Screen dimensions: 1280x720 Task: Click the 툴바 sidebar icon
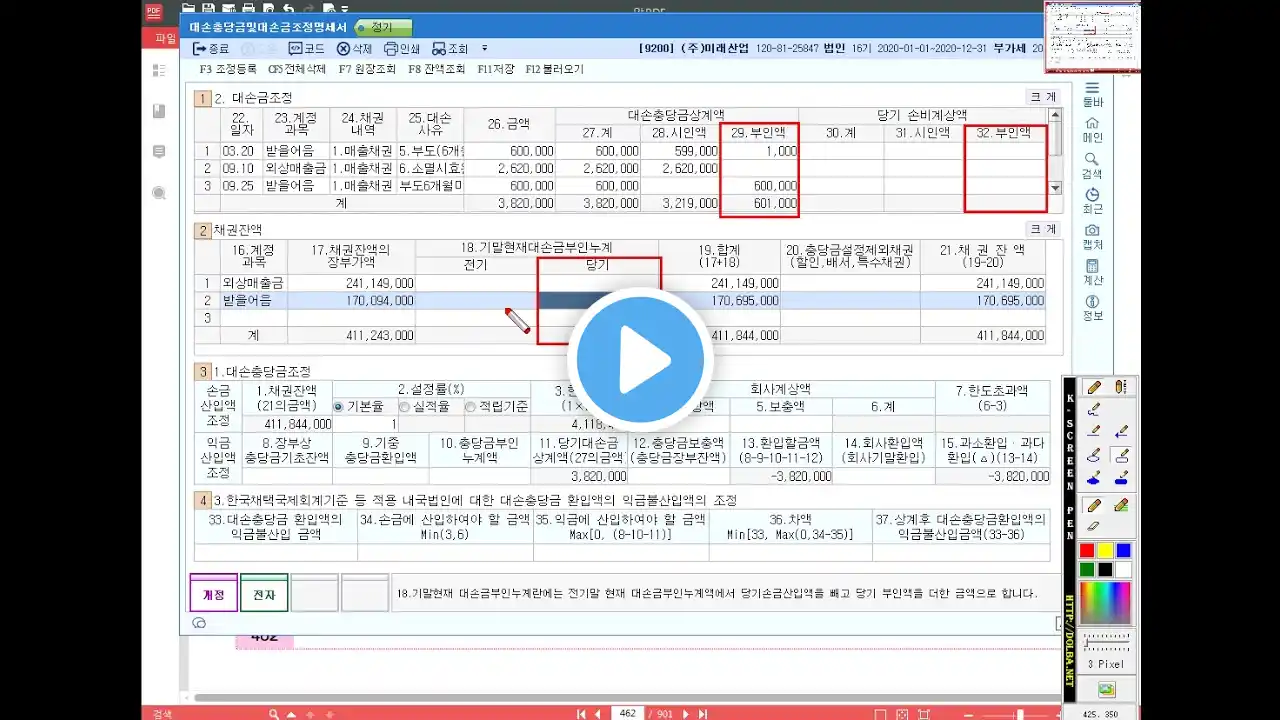click(x=1093, y=93)
